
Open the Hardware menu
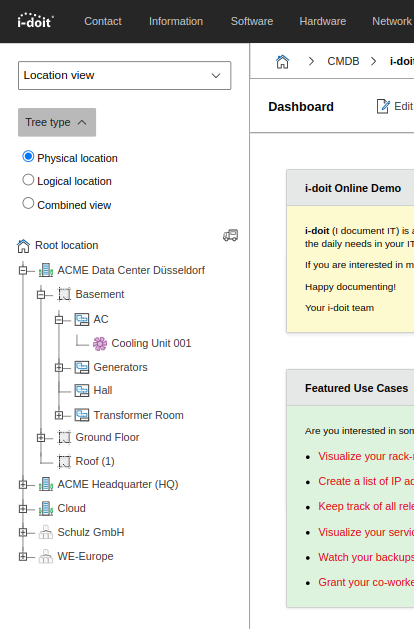click(323, 21)
